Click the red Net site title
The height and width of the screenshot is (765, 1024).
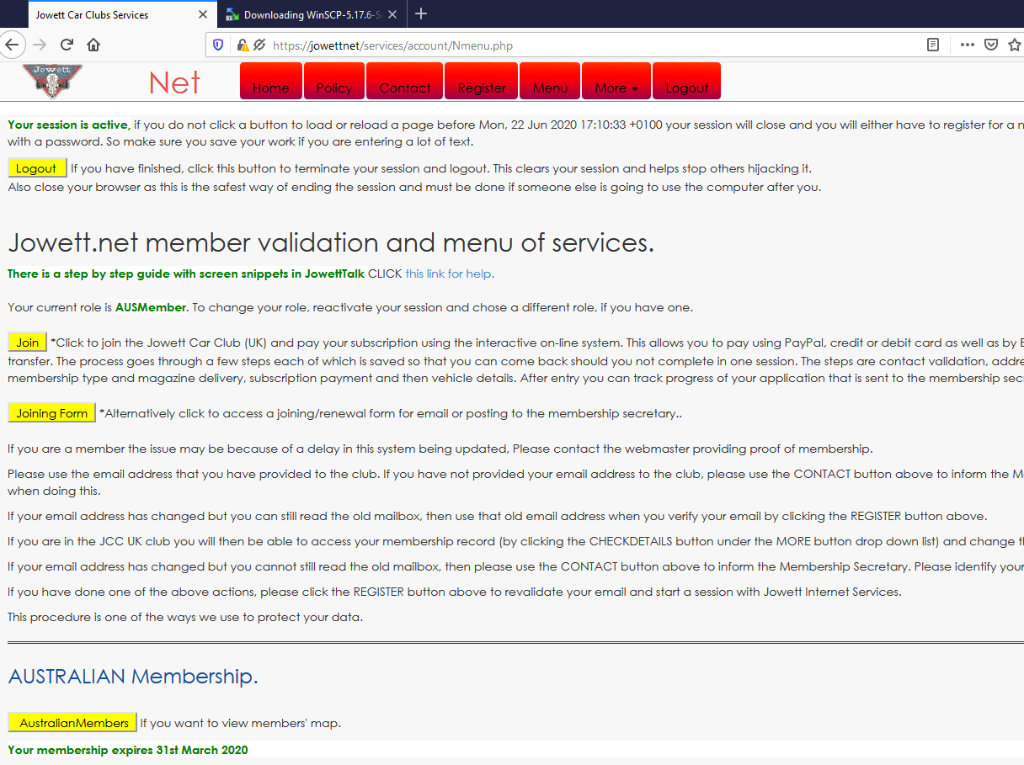(x=174, y=83)
